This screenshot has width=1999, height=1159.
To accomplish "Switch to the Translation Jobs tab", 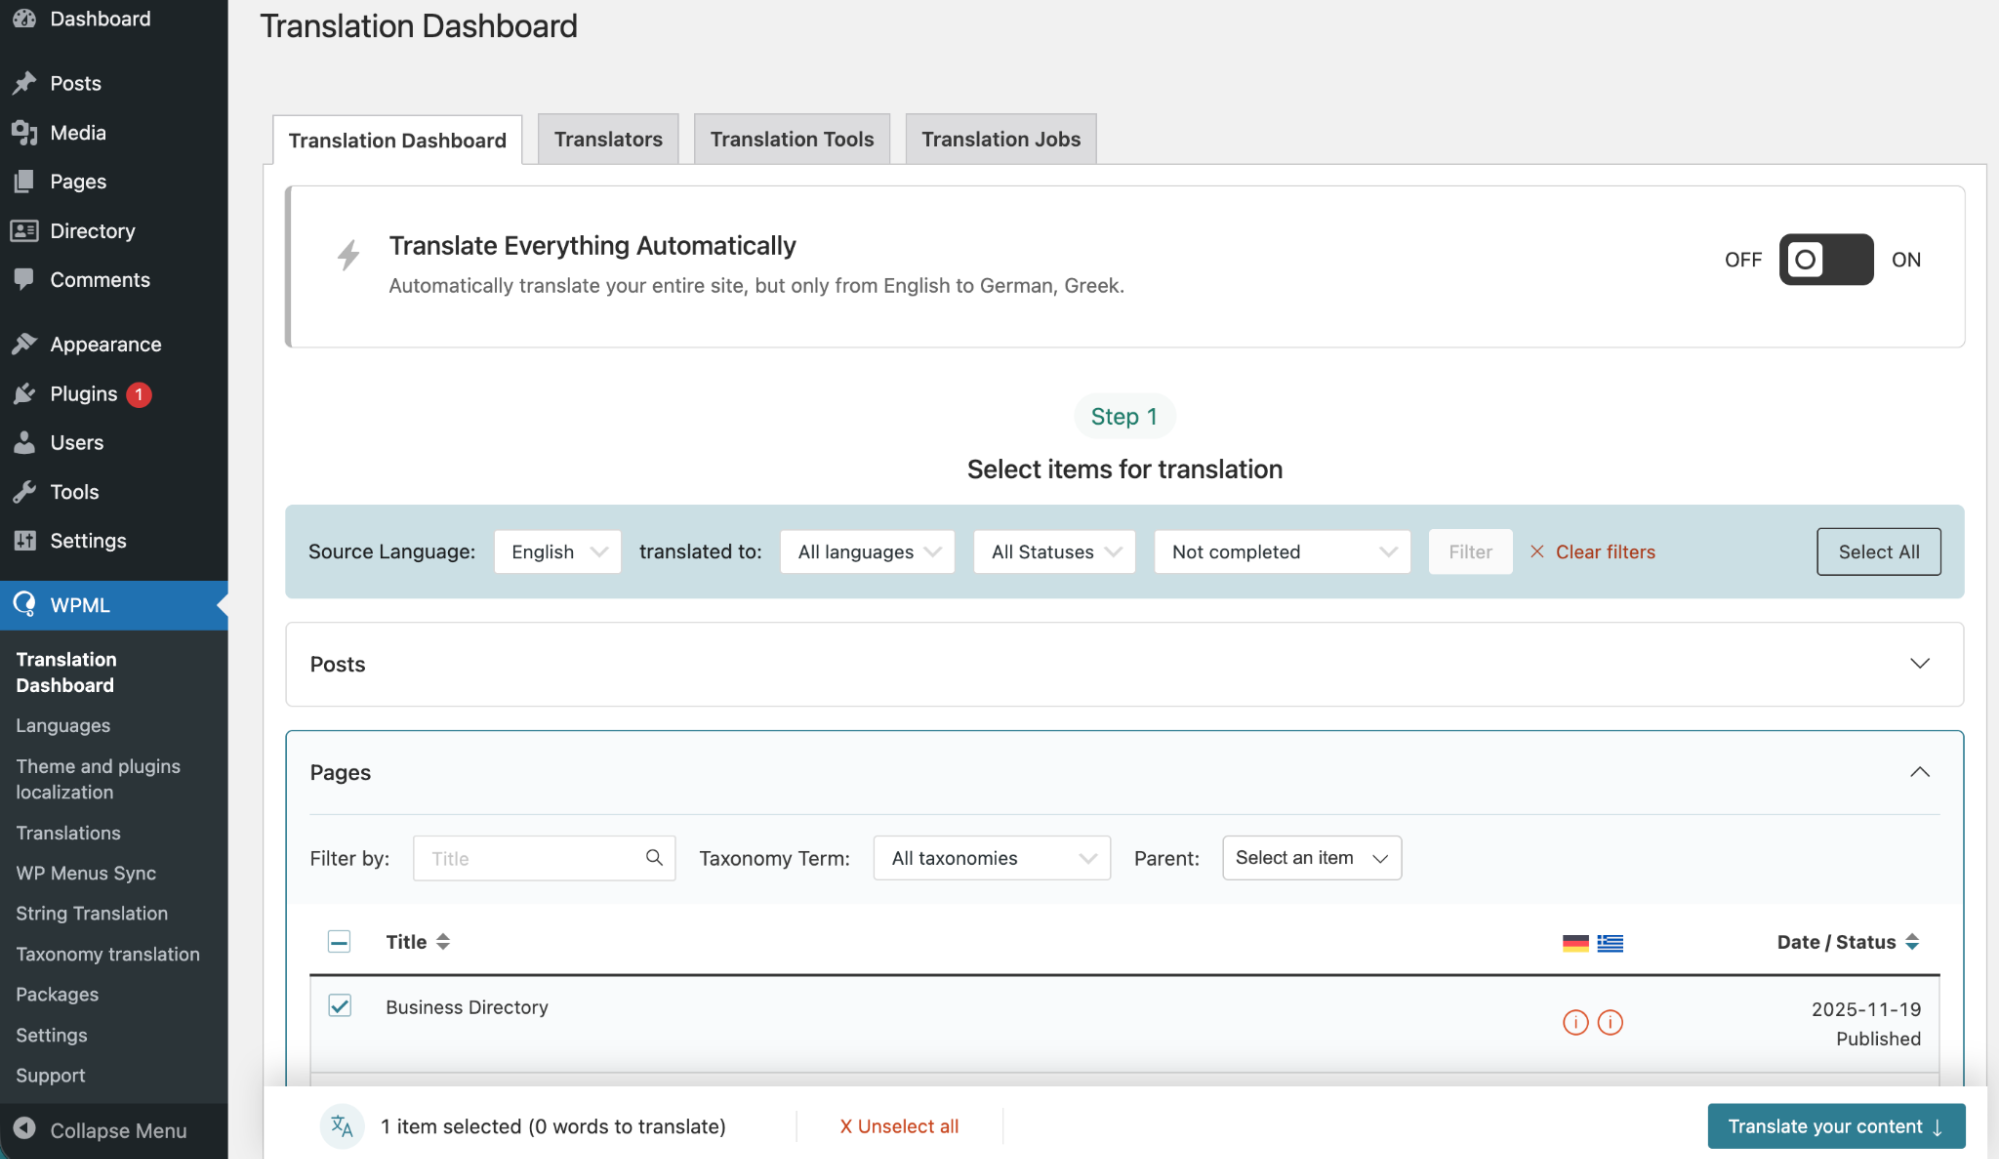I will tap(1000, 140).
